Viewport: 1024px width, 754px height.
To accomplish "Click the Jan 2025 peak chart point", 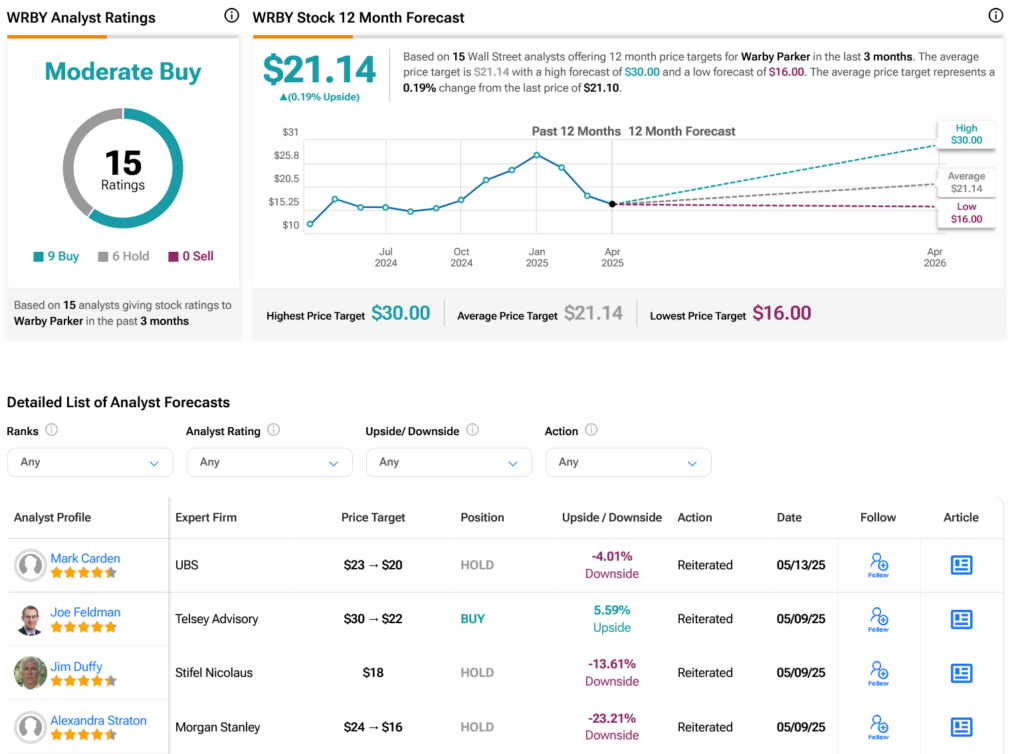I will pos(537,155).
